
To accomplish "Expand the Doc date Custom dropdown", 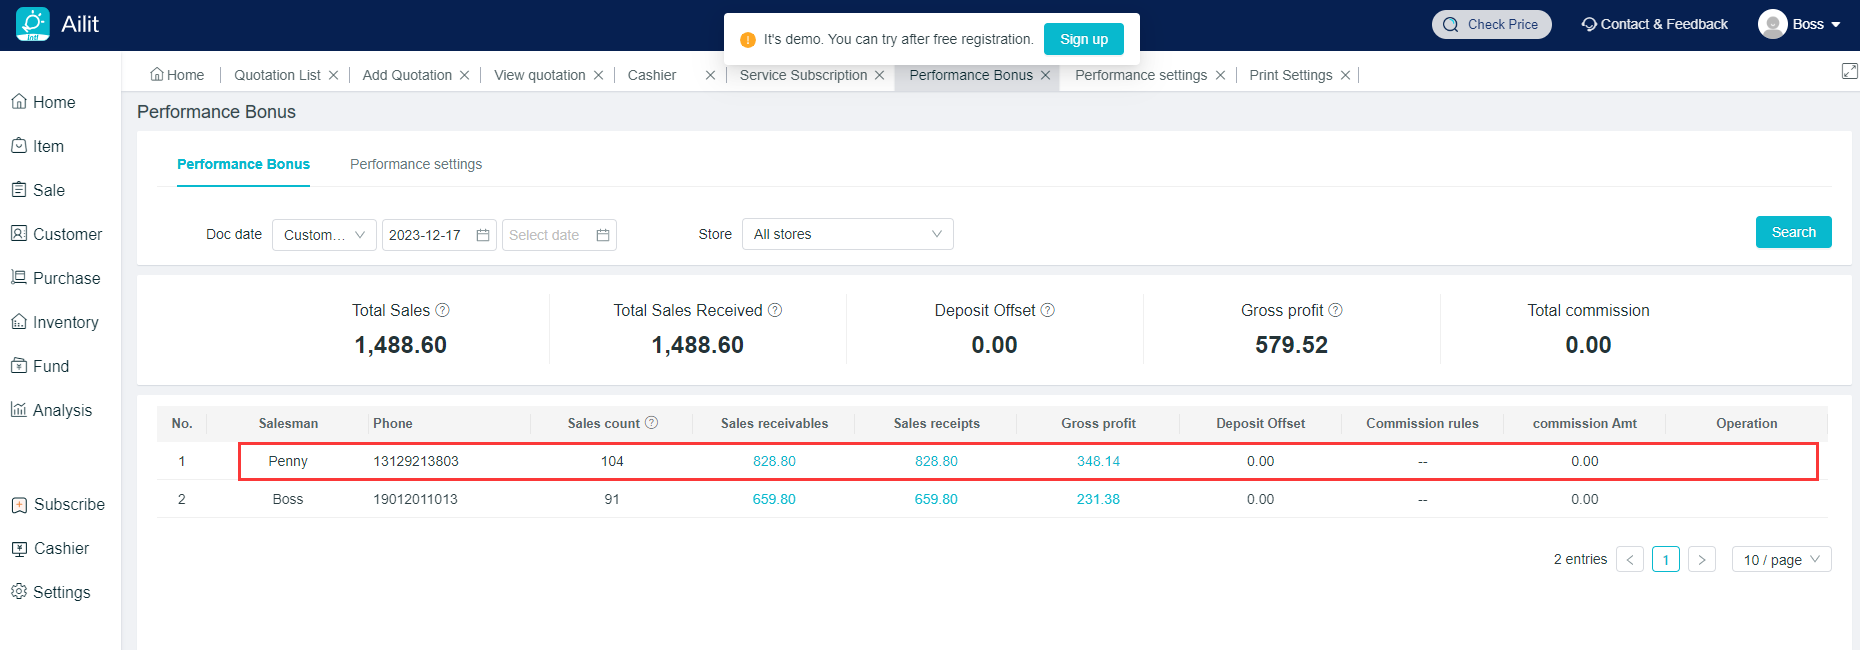I will pyautogui.click(x=324, y=235).
